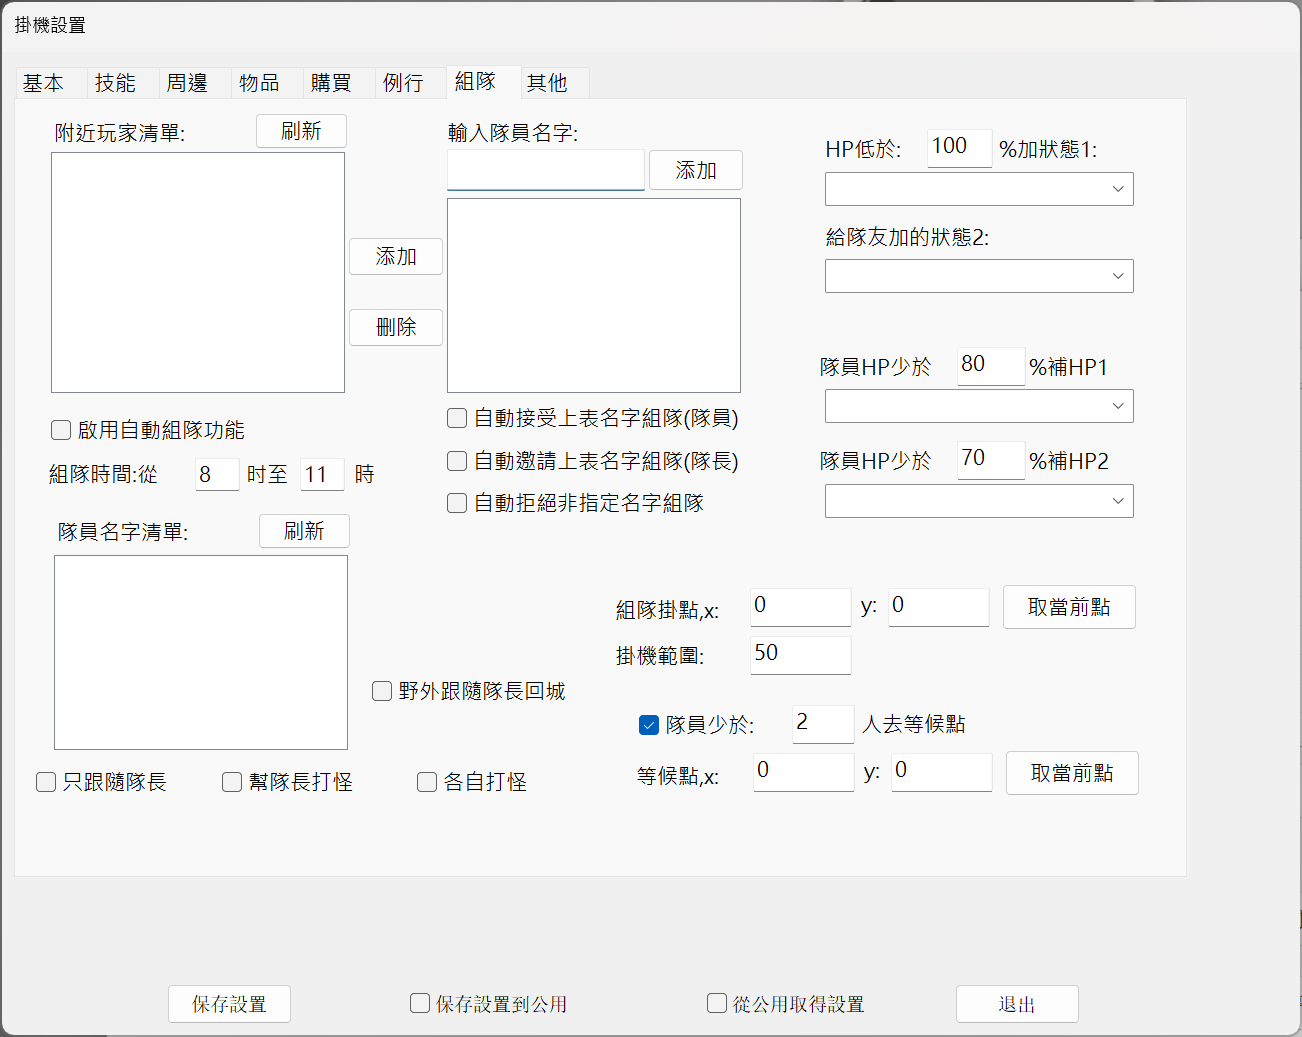
Task: Click inside the 隊員名字清單 list box
Action: (201, 652)
